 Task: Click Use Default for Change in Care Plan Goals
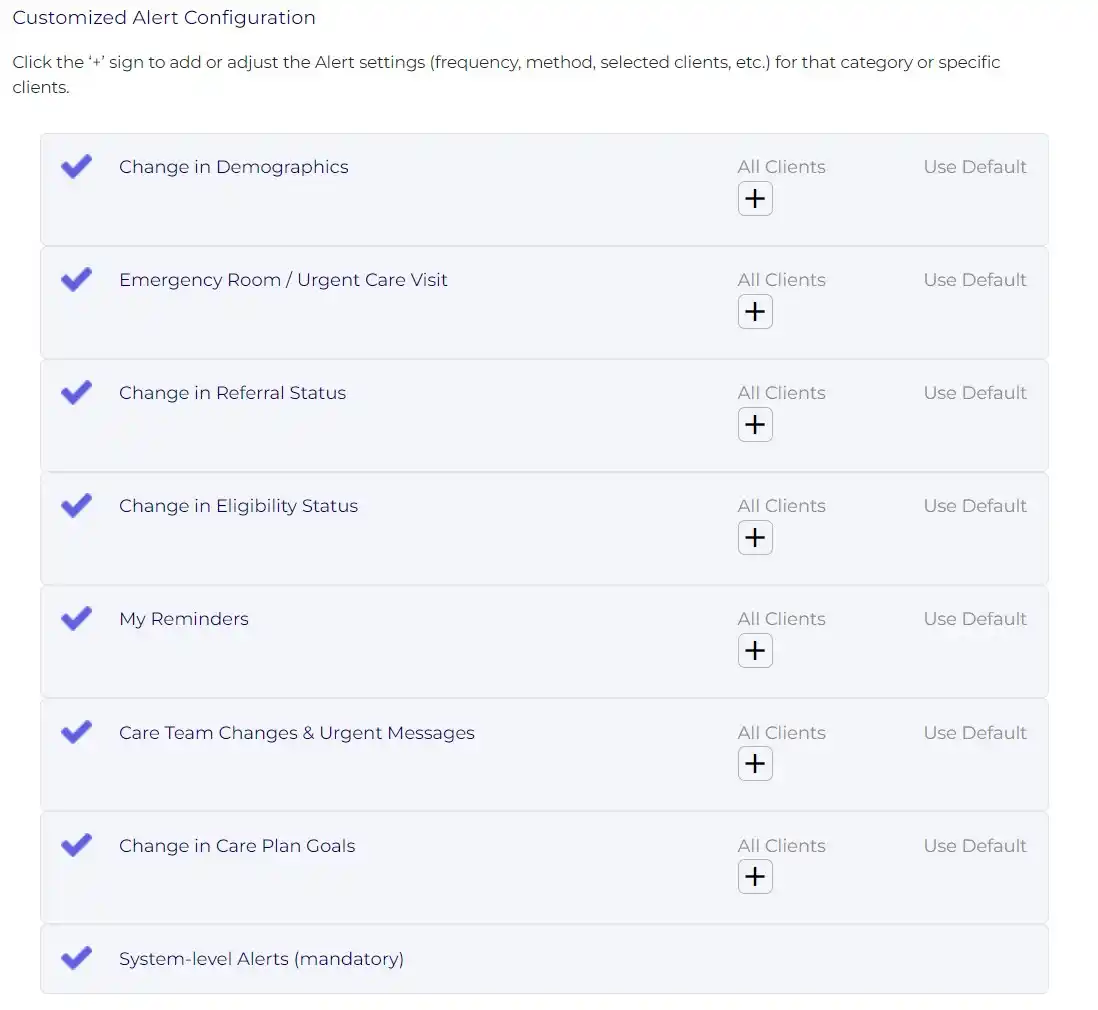tap(975, 846)
